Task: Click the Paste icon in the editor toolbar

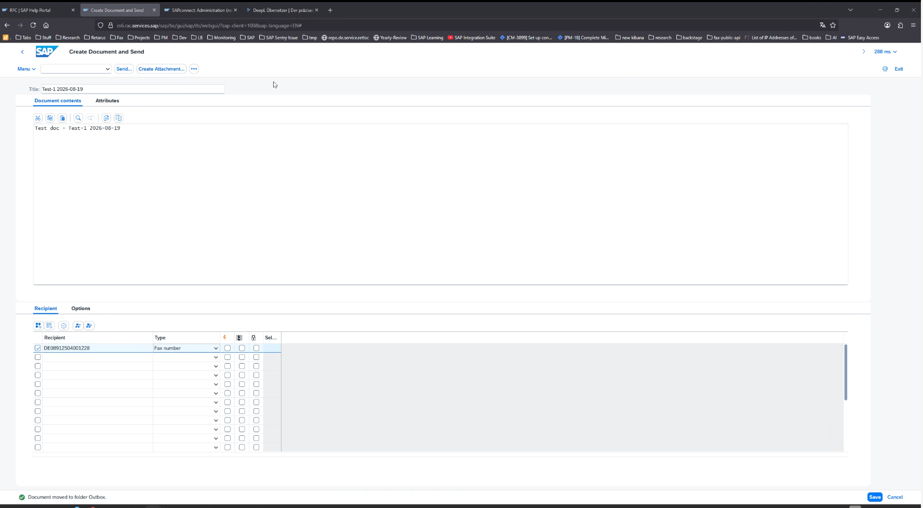Action: (x=62, y=118)
